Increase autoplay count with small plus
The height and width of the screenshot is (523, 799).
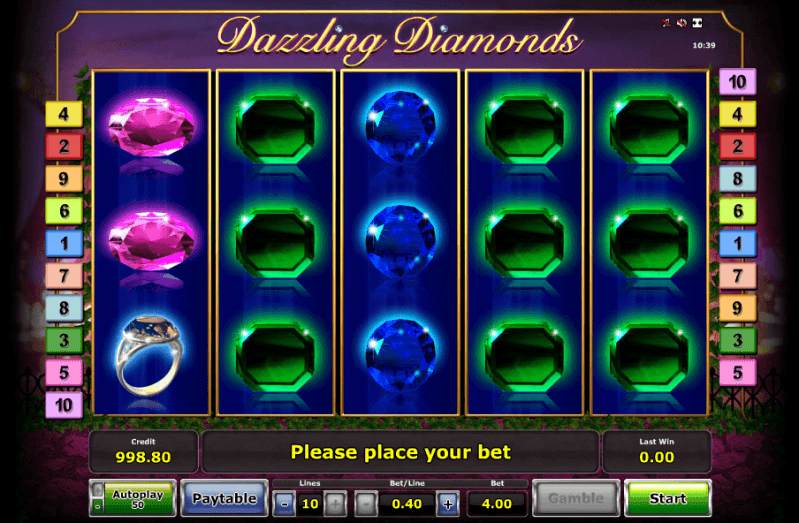(x=97, y=489)
